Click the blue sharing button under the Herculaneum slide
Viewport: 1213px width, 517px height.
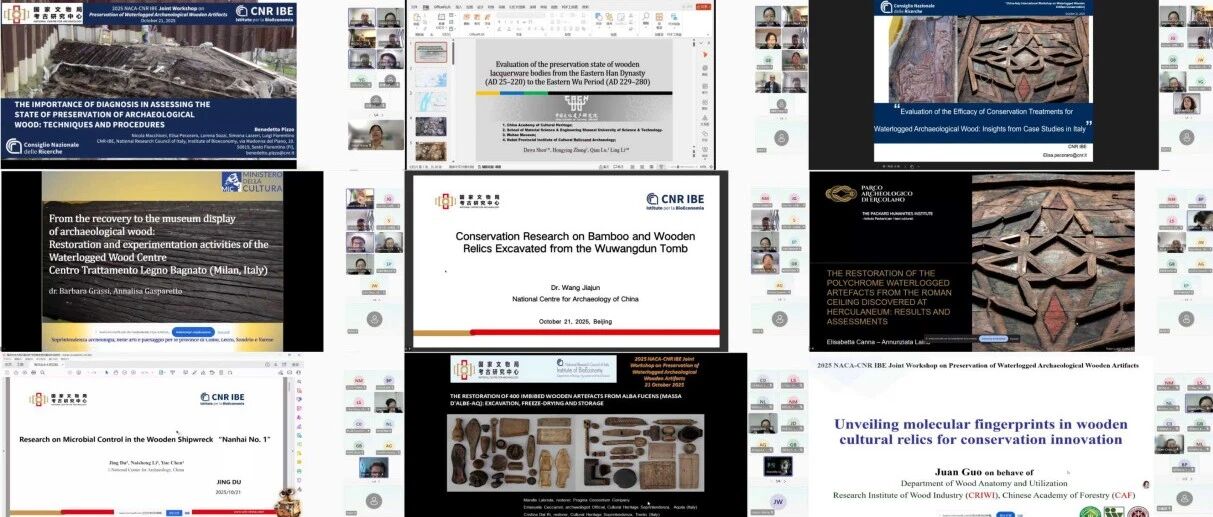(993, 339)
